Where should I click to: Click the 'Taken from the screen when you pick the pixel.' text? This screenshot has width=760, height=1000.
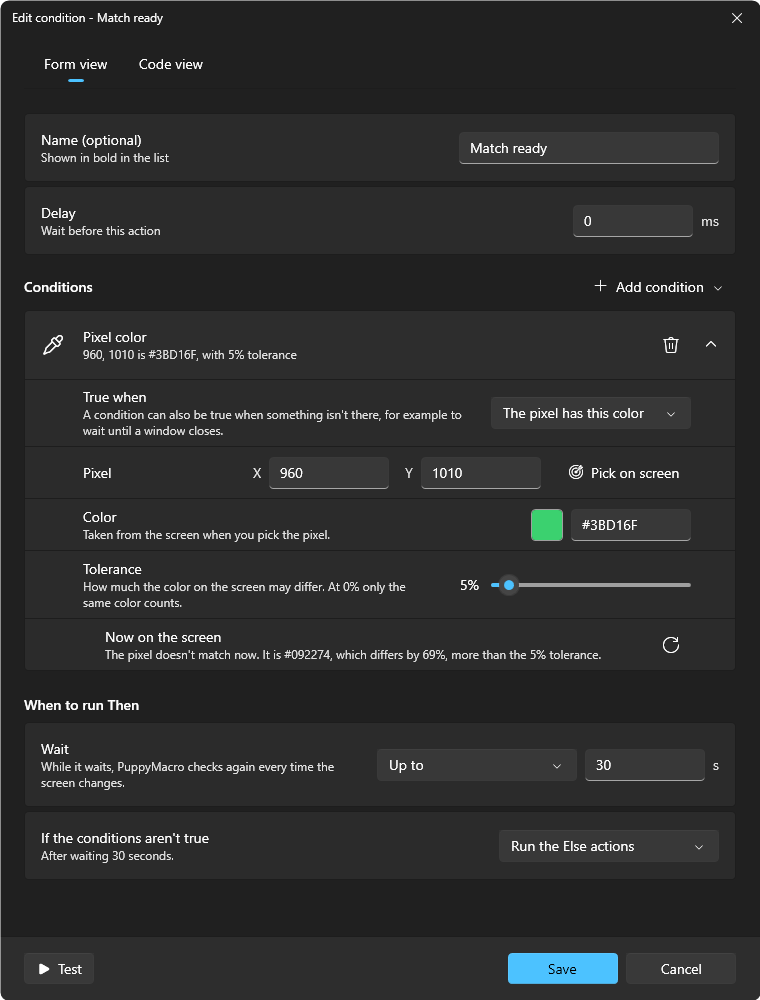(207, 535)
